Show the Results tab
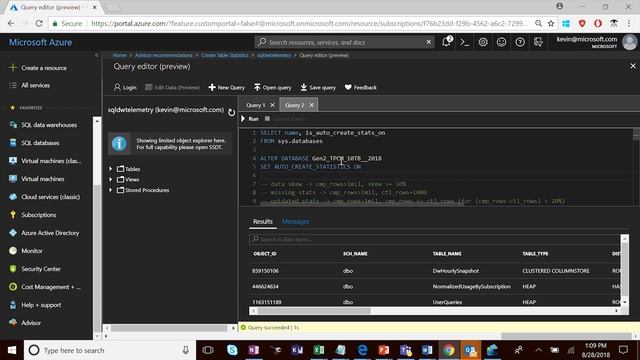 pyautogui.click(x=262, y=221)
